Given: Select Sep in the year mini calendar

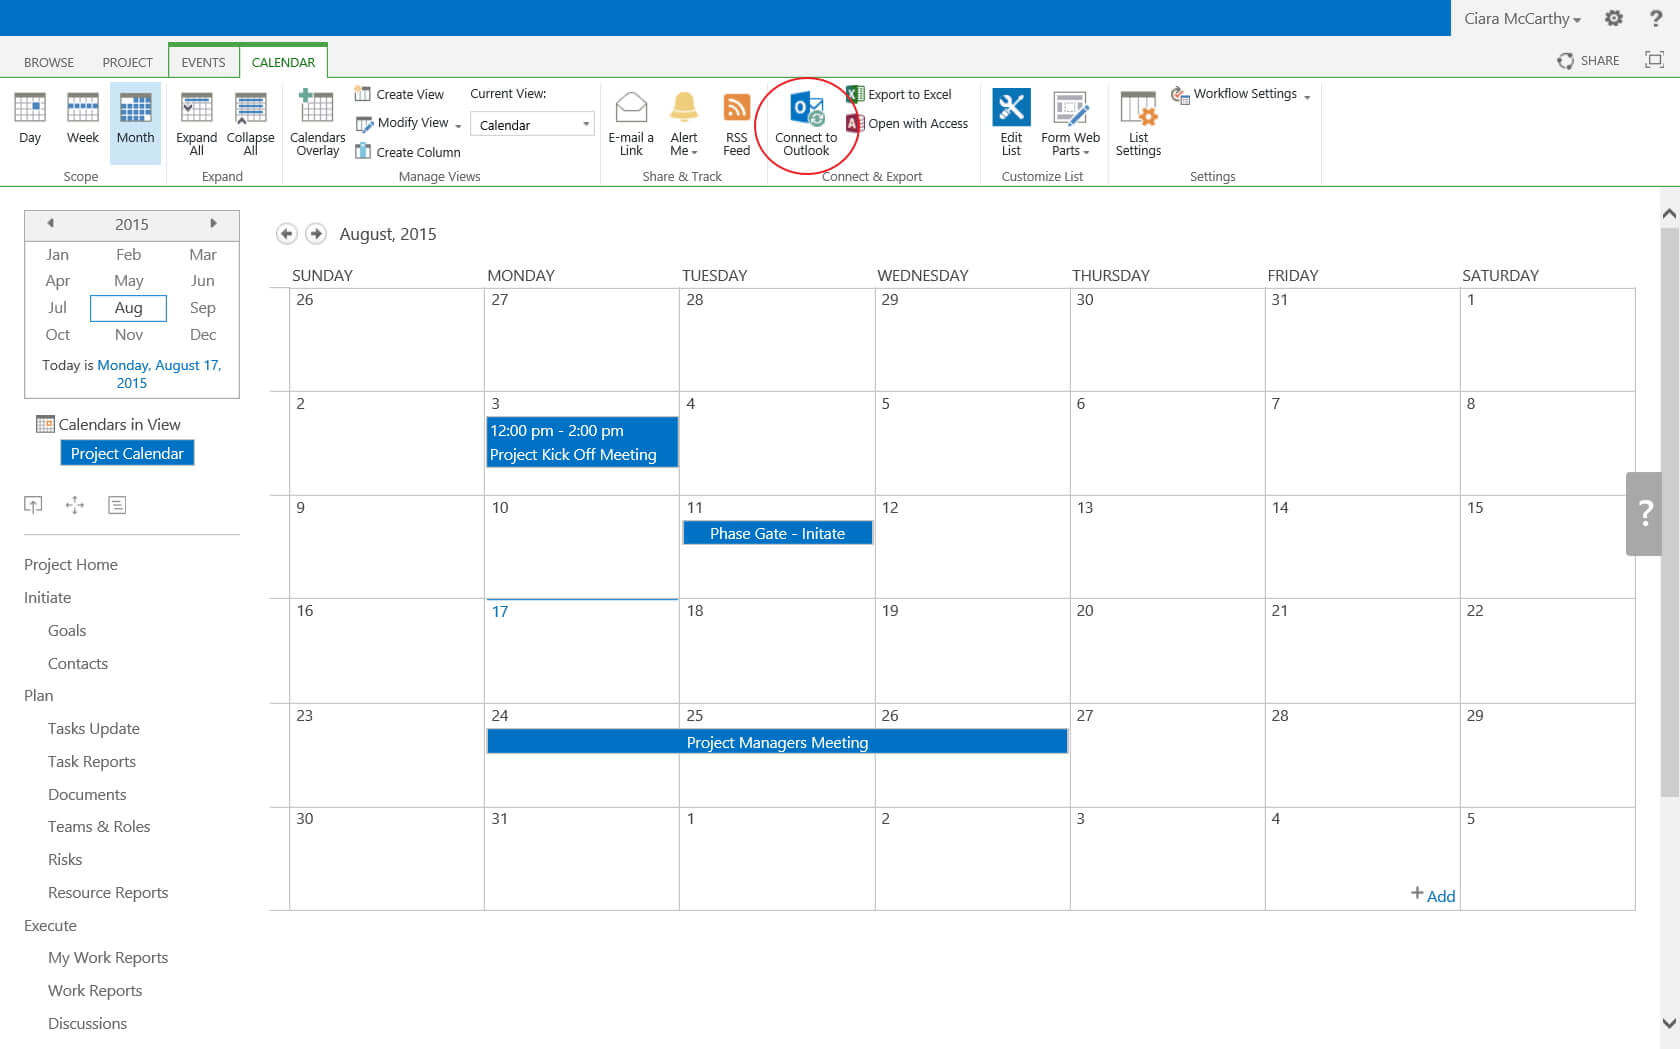Looking at the screenshot, I should (203, 308).
